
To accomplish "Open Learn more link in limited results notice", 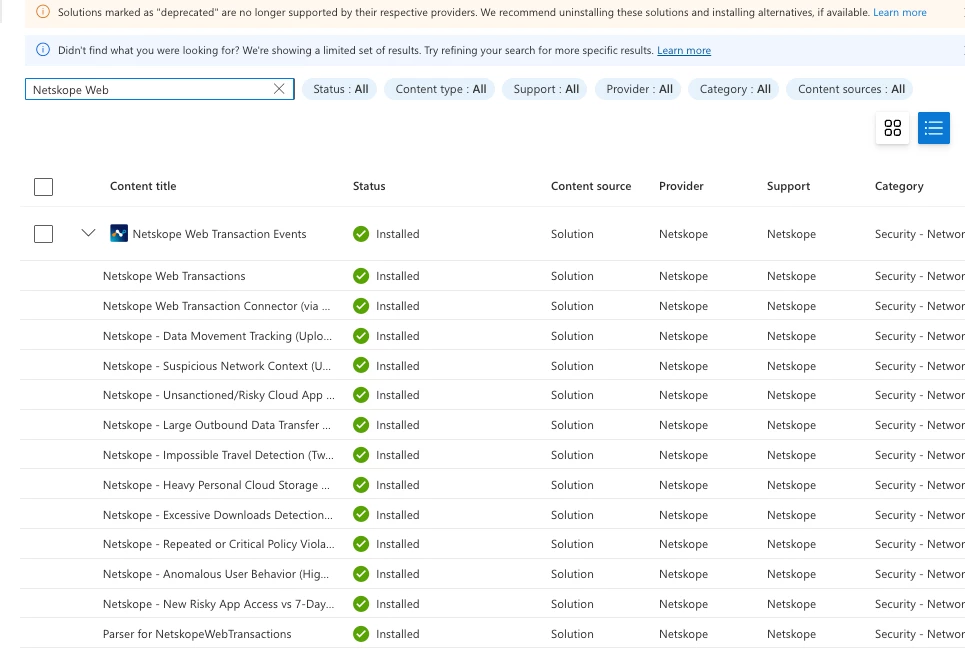I will point(684,50).
